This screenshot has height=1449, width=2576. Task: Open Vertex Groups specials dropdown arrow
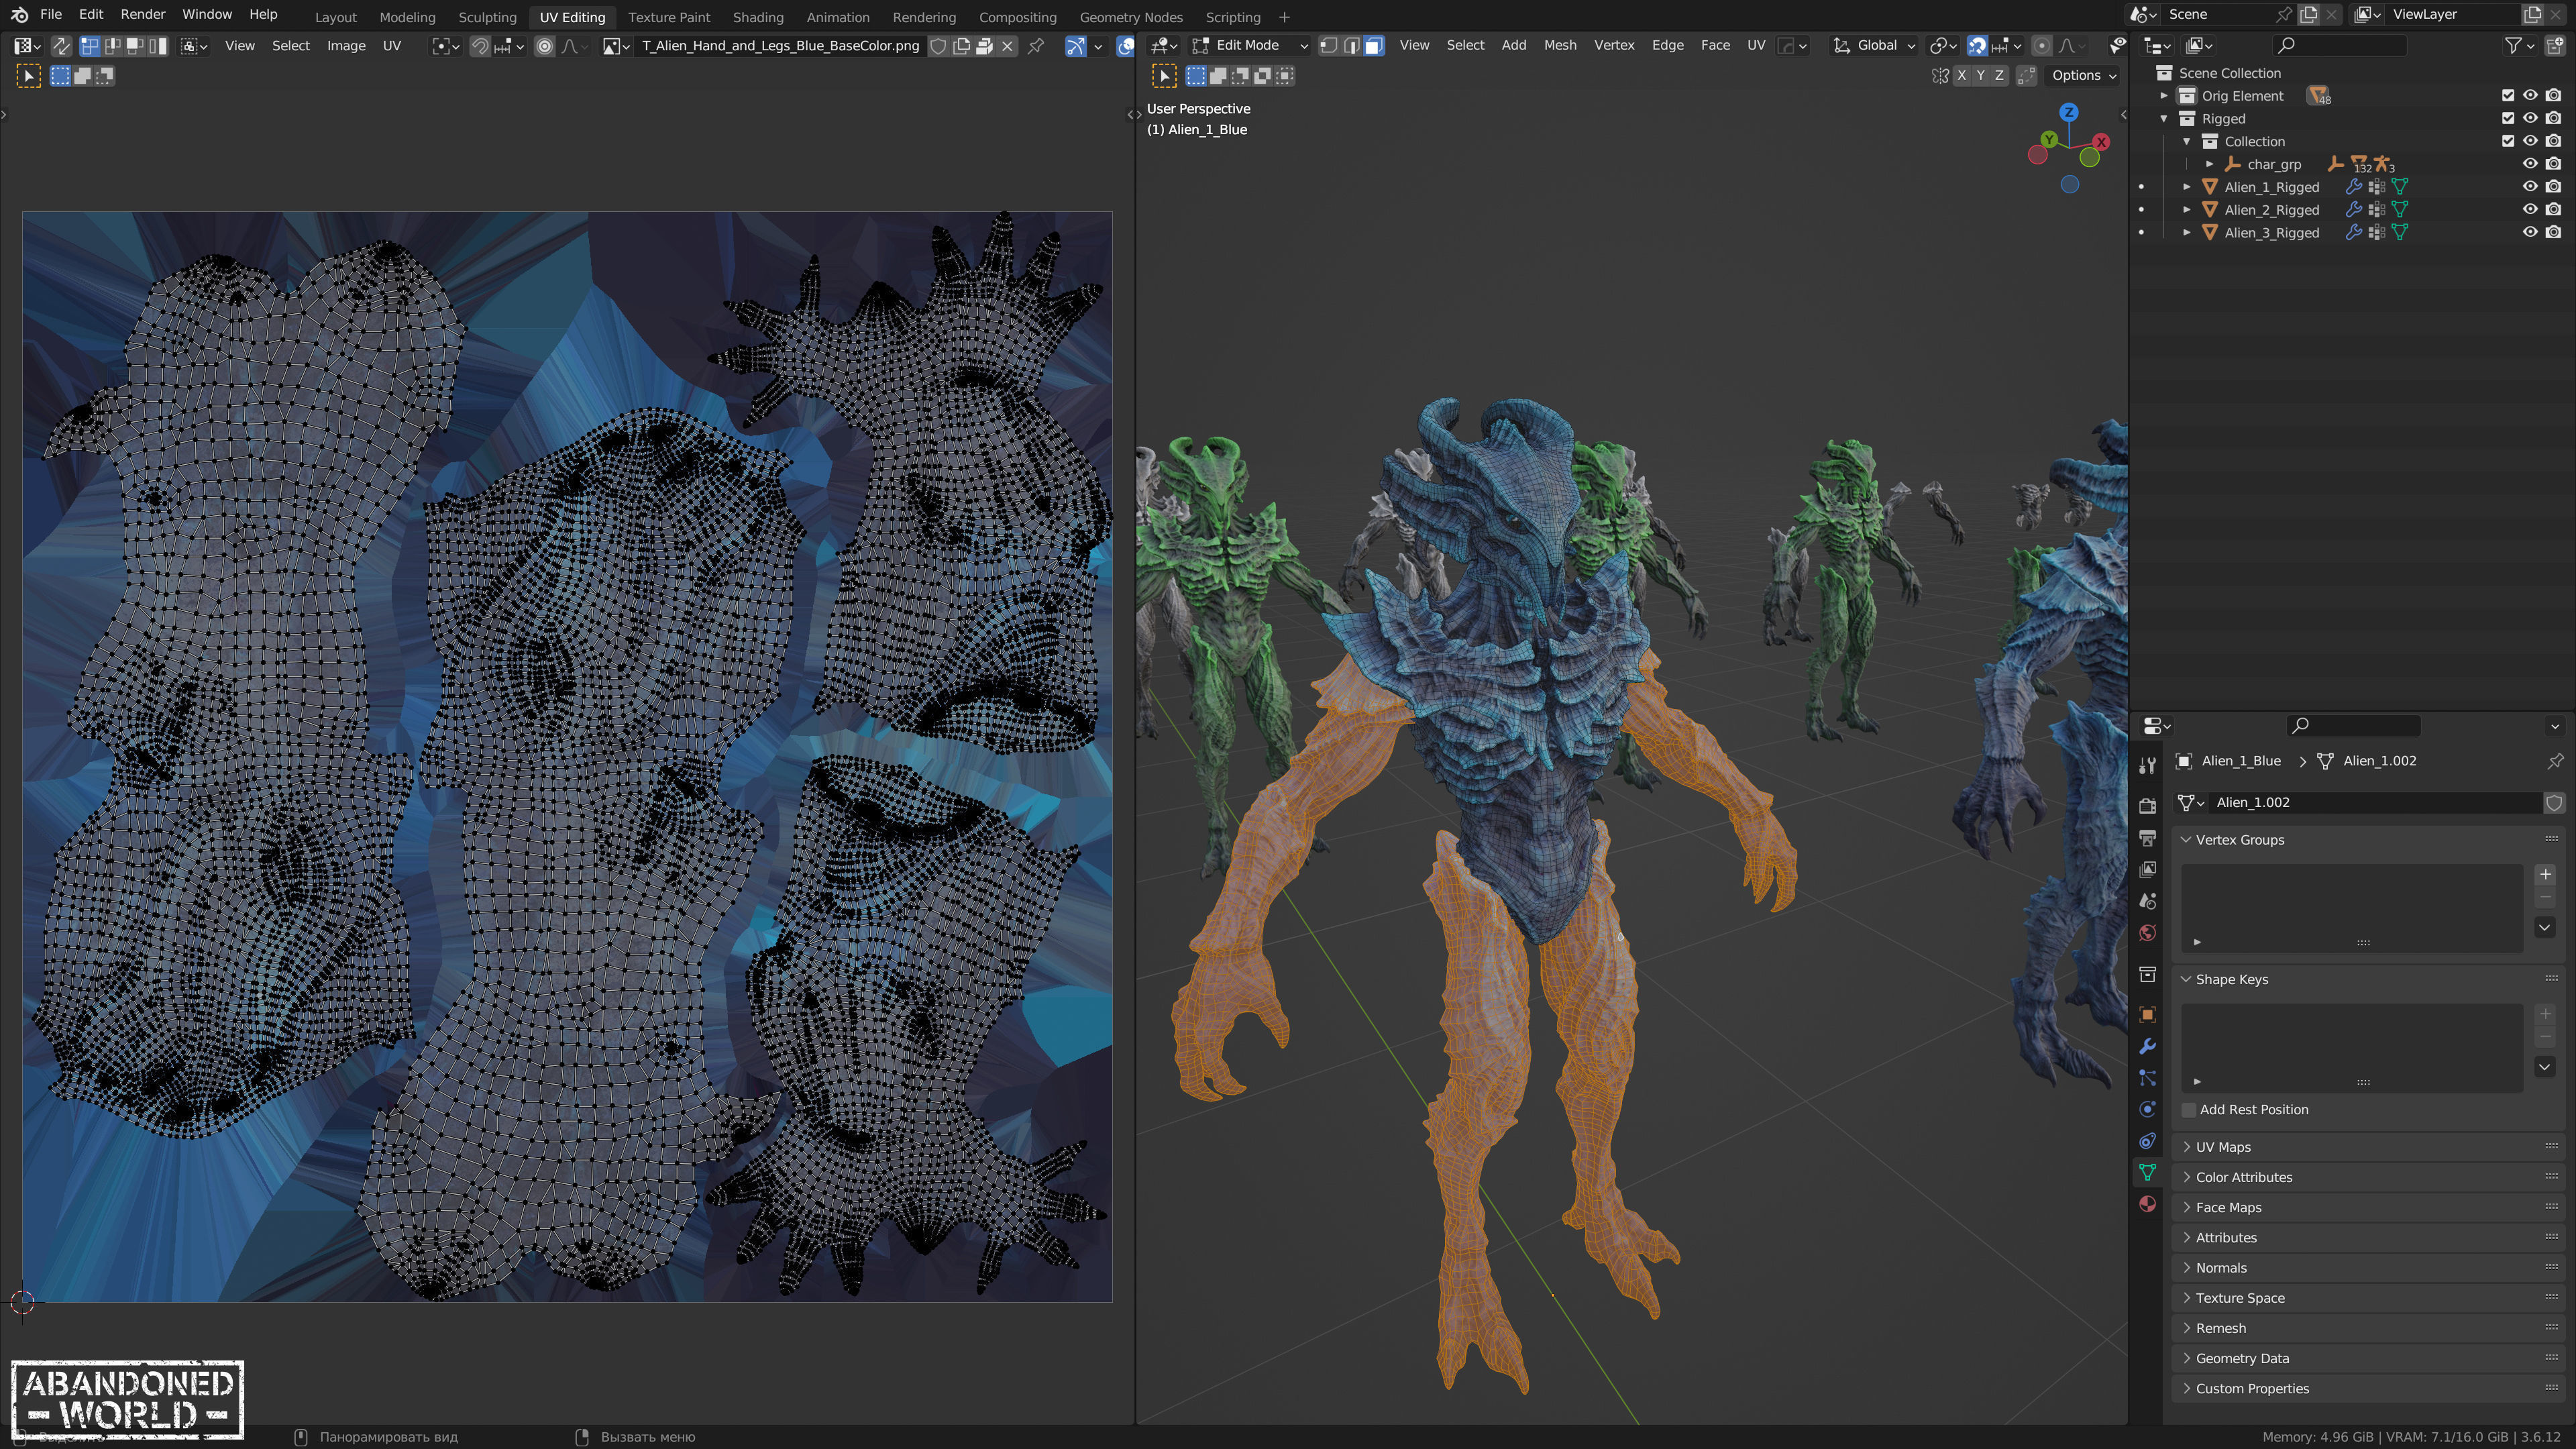tap(2545, 928)
